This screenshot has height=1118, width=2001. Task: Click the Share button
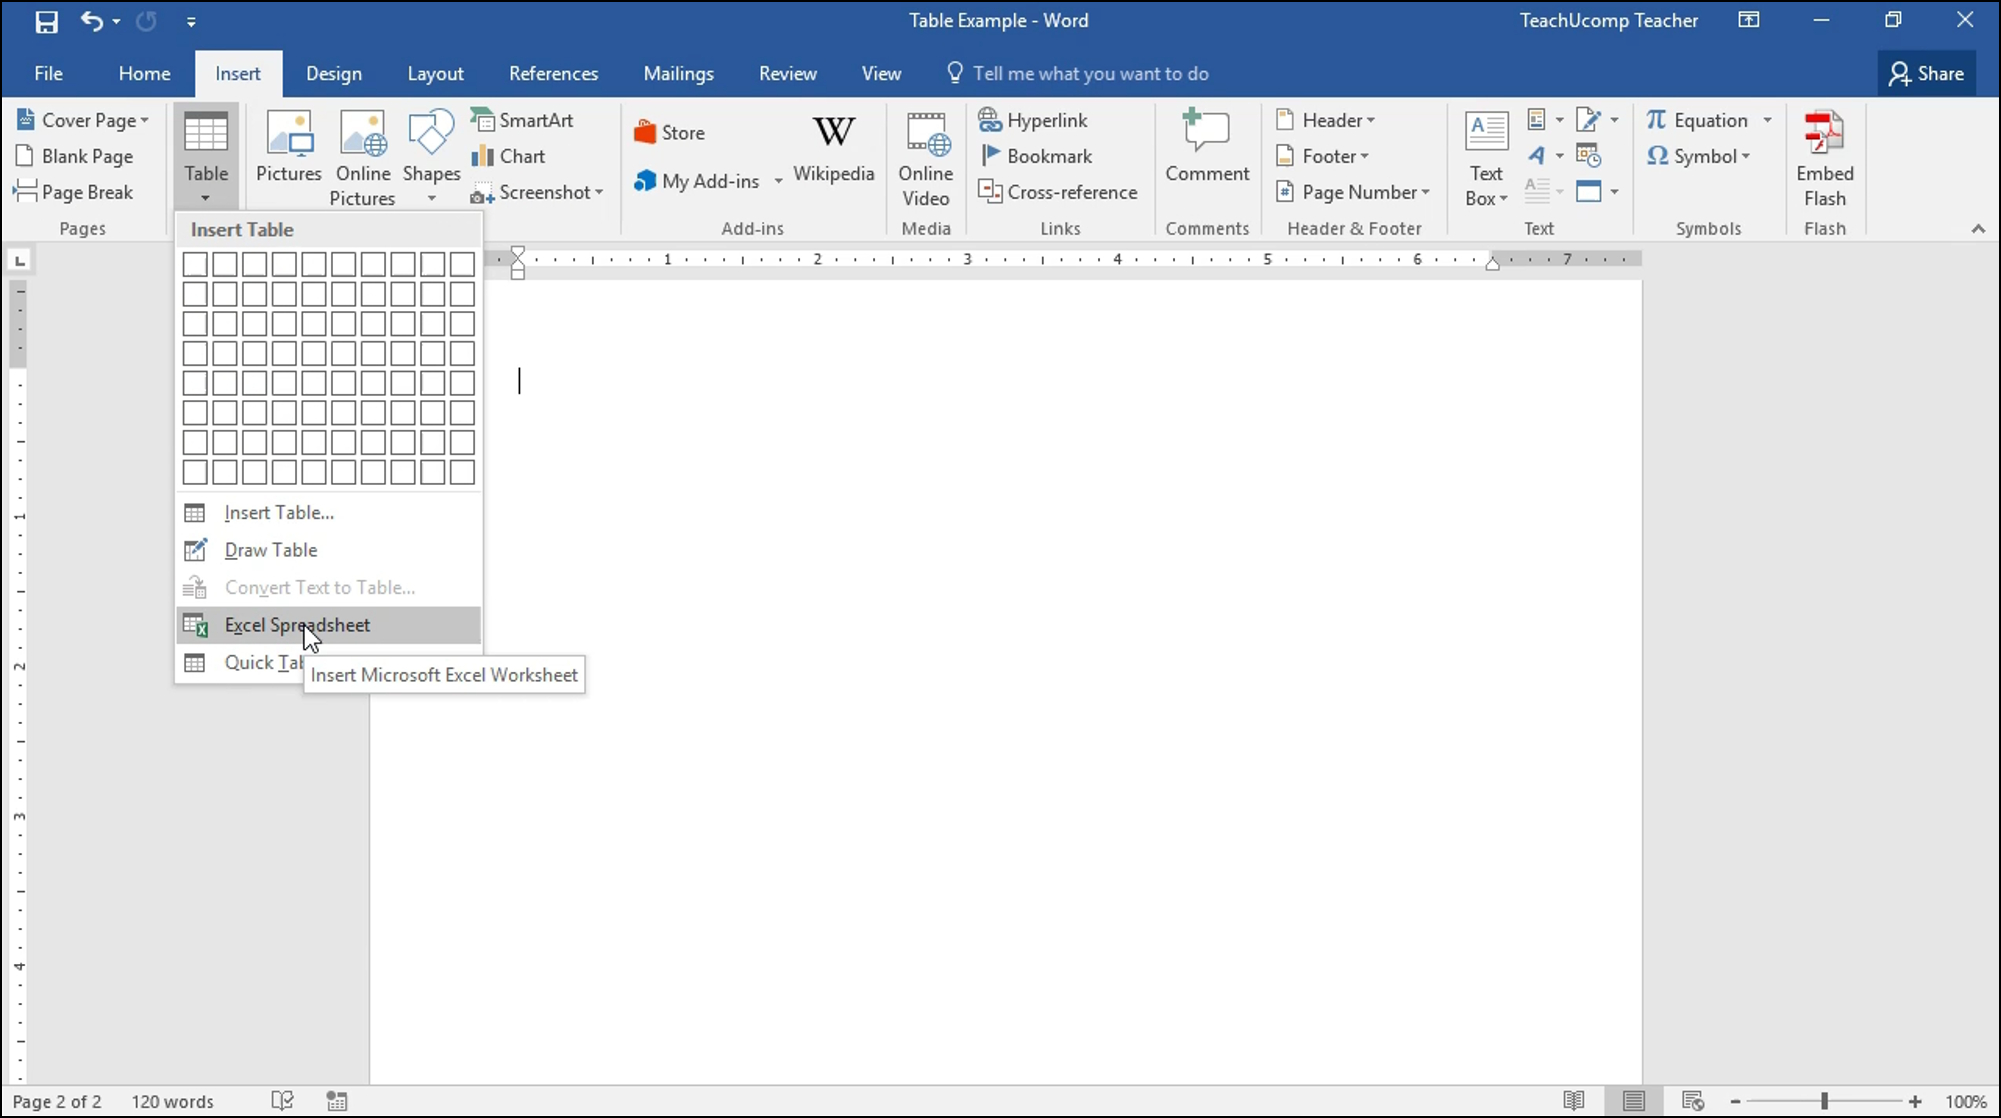pyautogui.click(x=1925, y=72)
